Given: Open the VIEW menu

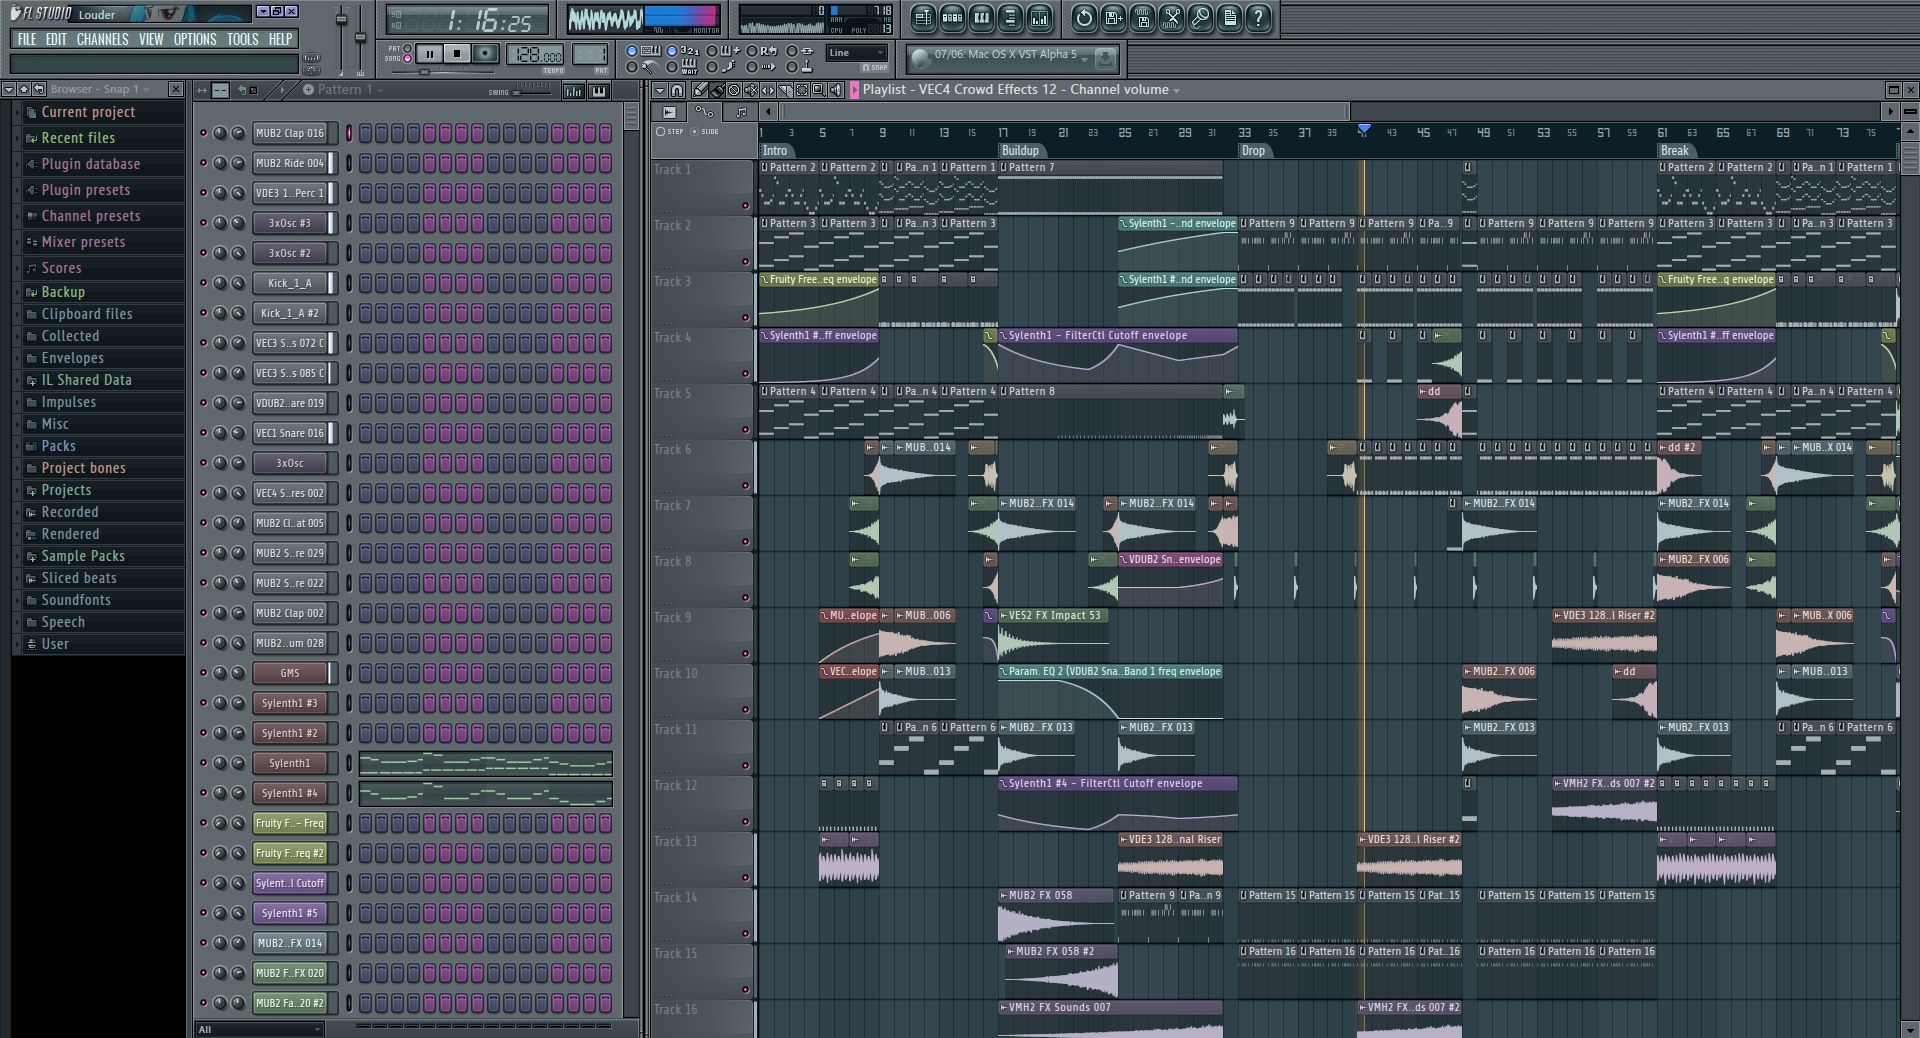Looking at the screenshot, I should [x=151, y=39].
